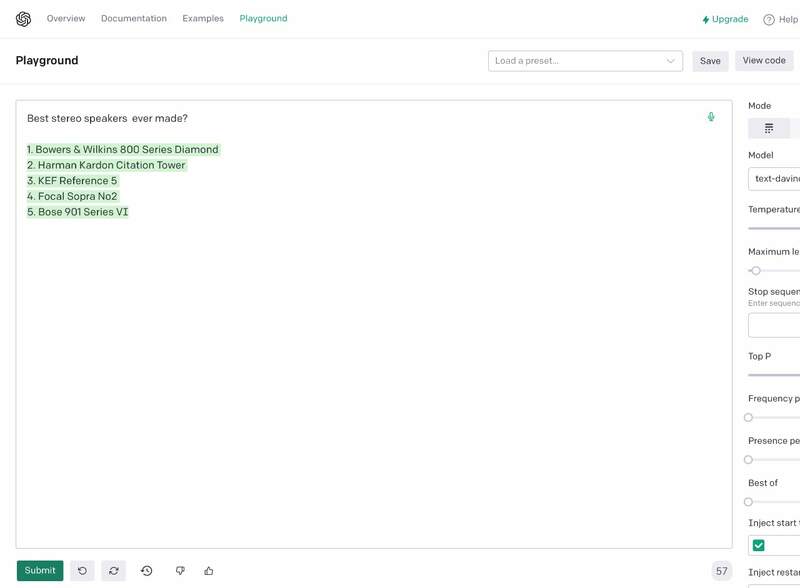Click the undo last action icon
Viewport: 800px width, 588px height.
click(x=82, y=571)
